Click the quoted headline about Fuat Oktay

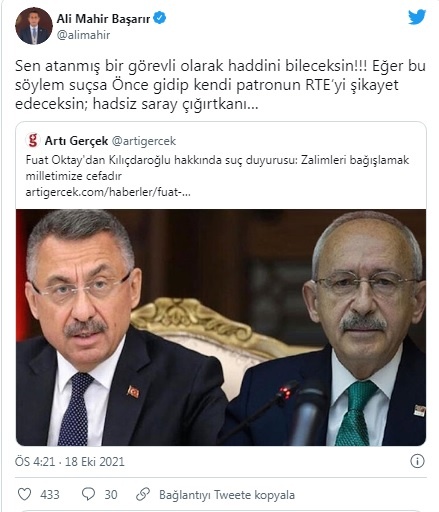217,168
